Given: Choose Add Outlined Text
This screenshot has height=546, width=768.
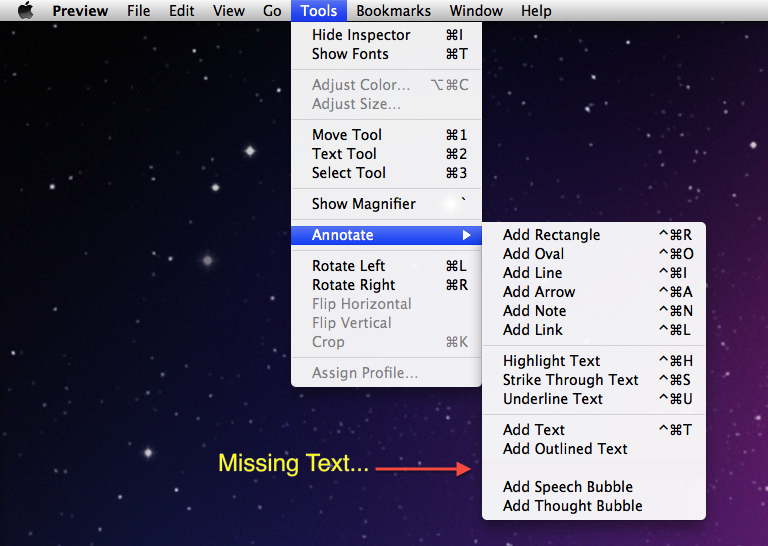Looking at the screenshot, I should (594, 449).
